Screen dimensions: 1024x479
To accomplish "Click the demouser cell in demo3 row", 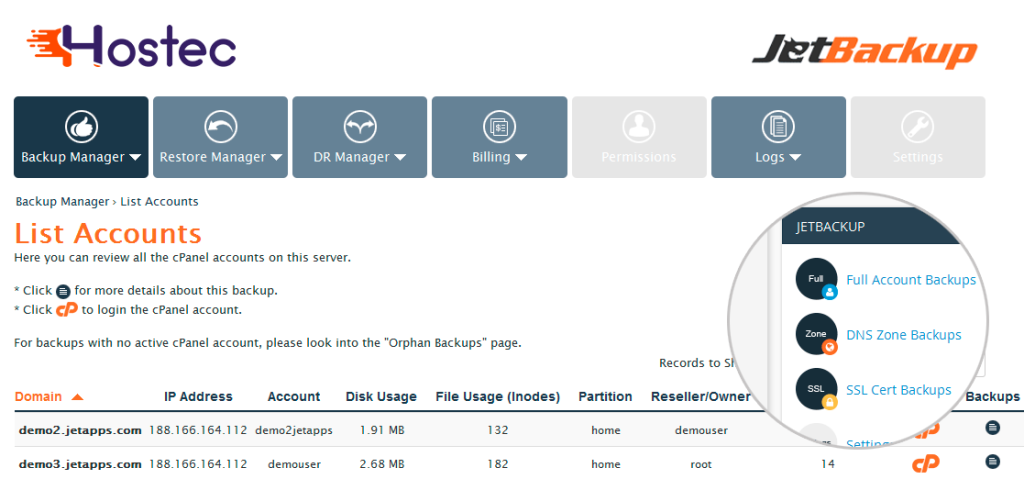I will [x=294, y=465].
